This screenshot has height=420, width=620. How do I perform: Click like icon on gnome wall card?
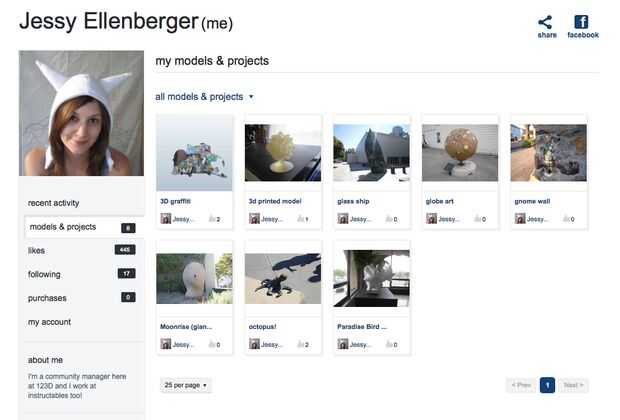[566, 219]
